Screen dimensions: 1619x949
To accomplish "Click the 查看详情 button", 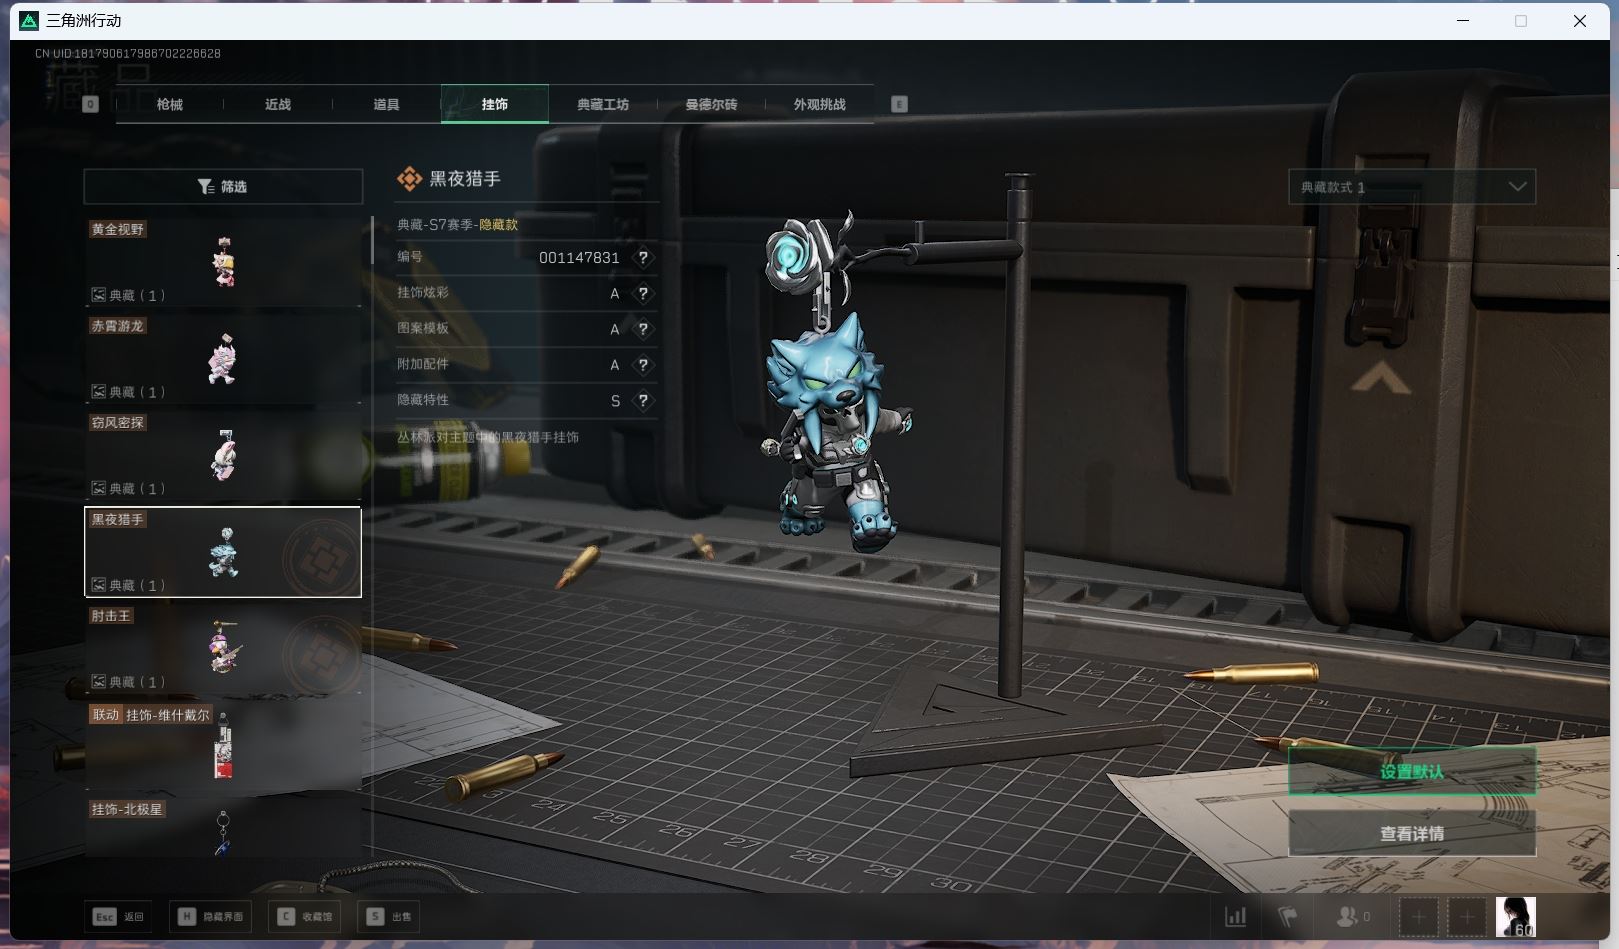I will (1411, 833).
